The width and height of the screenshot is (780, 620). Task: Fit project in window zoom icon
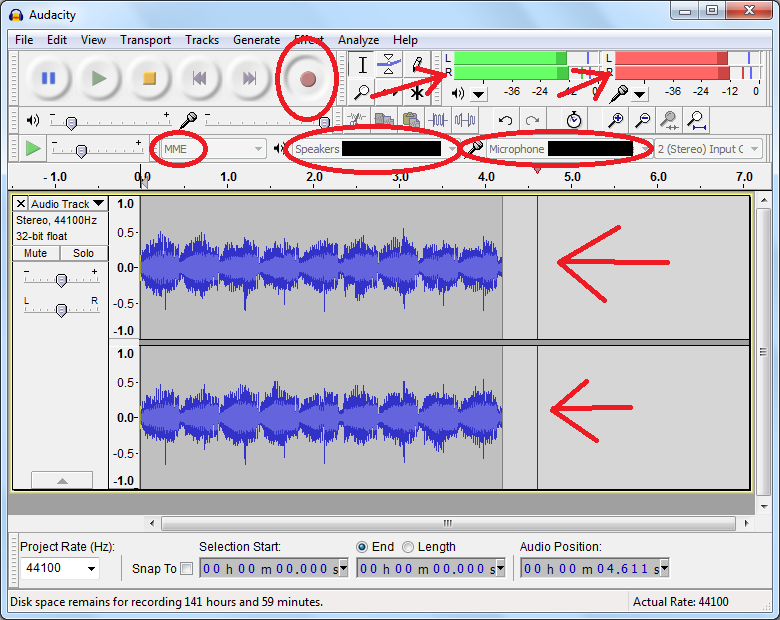[x=697, y=120]
